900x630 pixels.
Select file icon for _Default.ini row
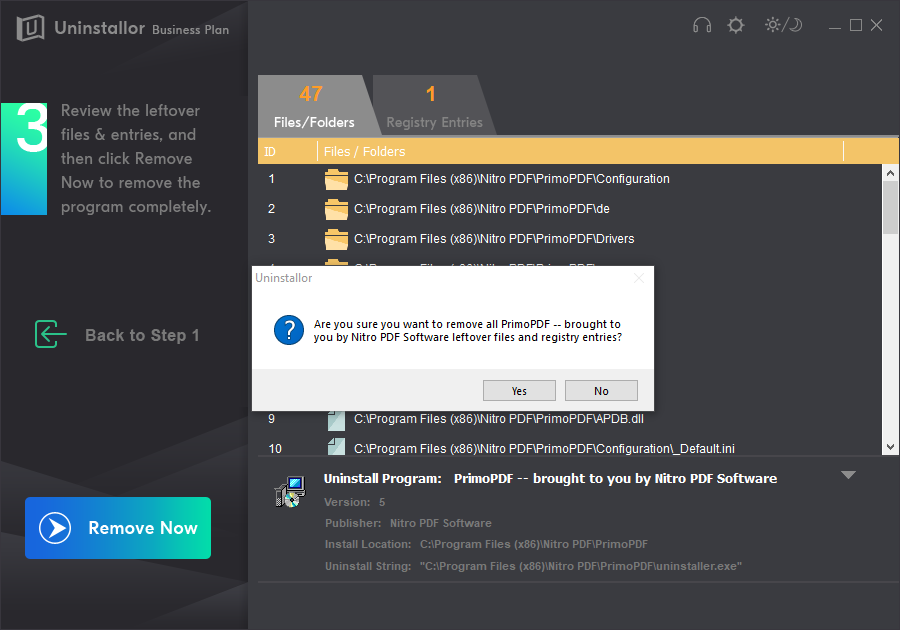point(336,447)
